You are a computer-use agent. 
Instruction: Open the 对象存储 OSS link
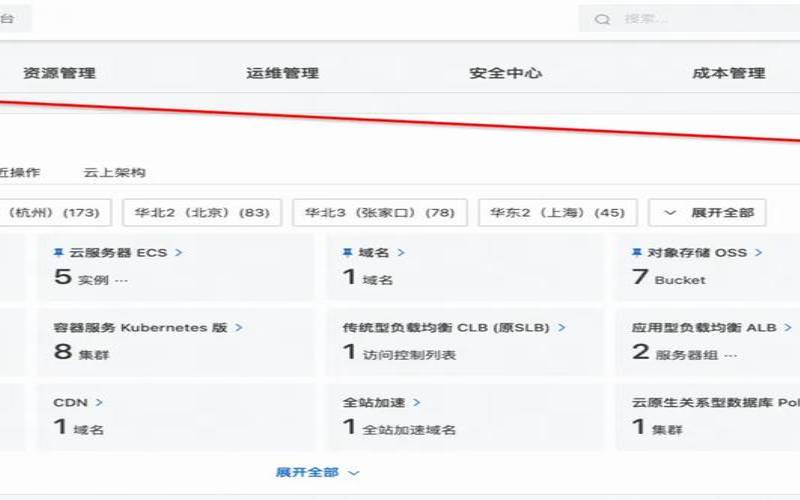tap(697, 253)
